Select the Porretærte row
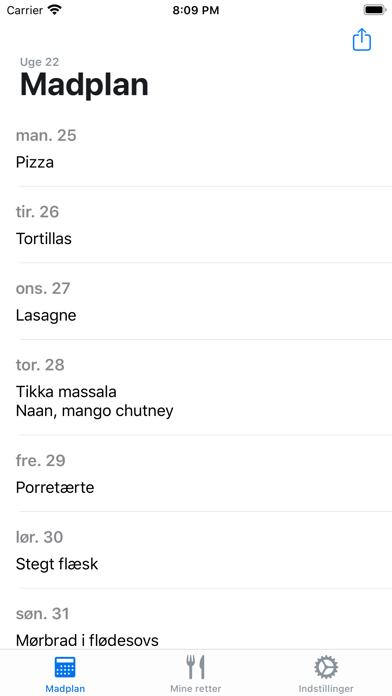Image resolution: width=392 pixels, height=696 pixels. tap(196, 474)
